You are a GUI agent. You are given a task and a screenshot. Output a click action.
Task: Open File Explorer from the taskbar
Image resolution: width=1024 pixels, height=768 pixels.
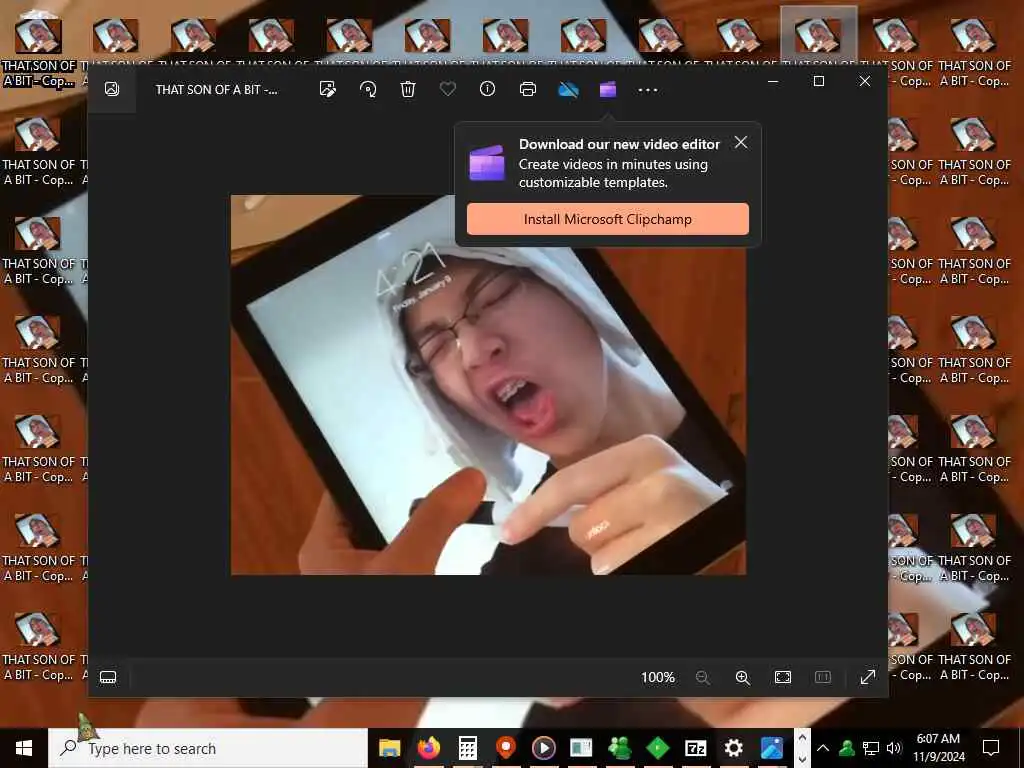pyautogui.click(x=390, y=748)
